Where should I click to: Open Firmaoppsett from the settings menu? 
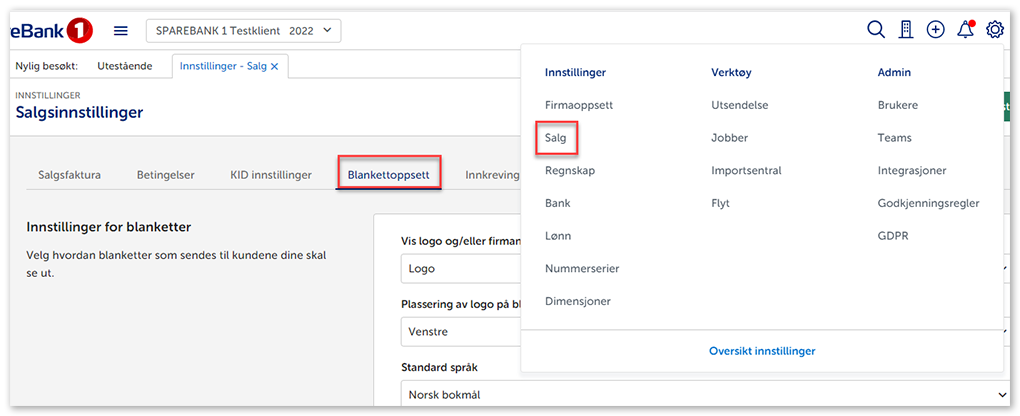578,105
